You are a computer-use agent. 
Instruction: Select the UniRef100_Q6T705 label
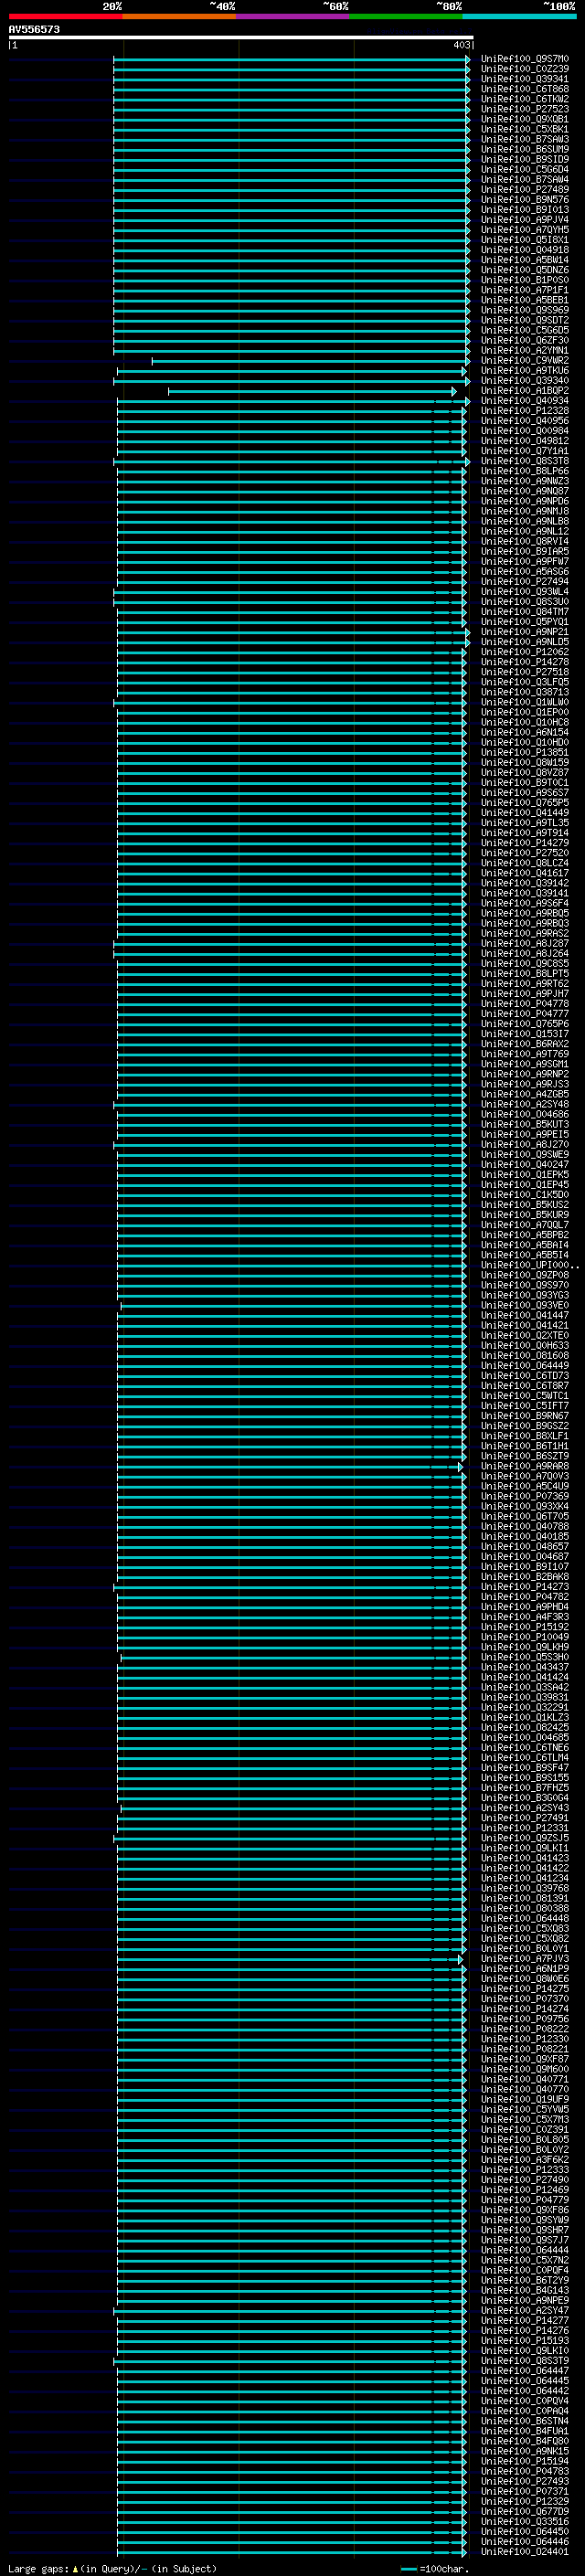pos(525,1516)
